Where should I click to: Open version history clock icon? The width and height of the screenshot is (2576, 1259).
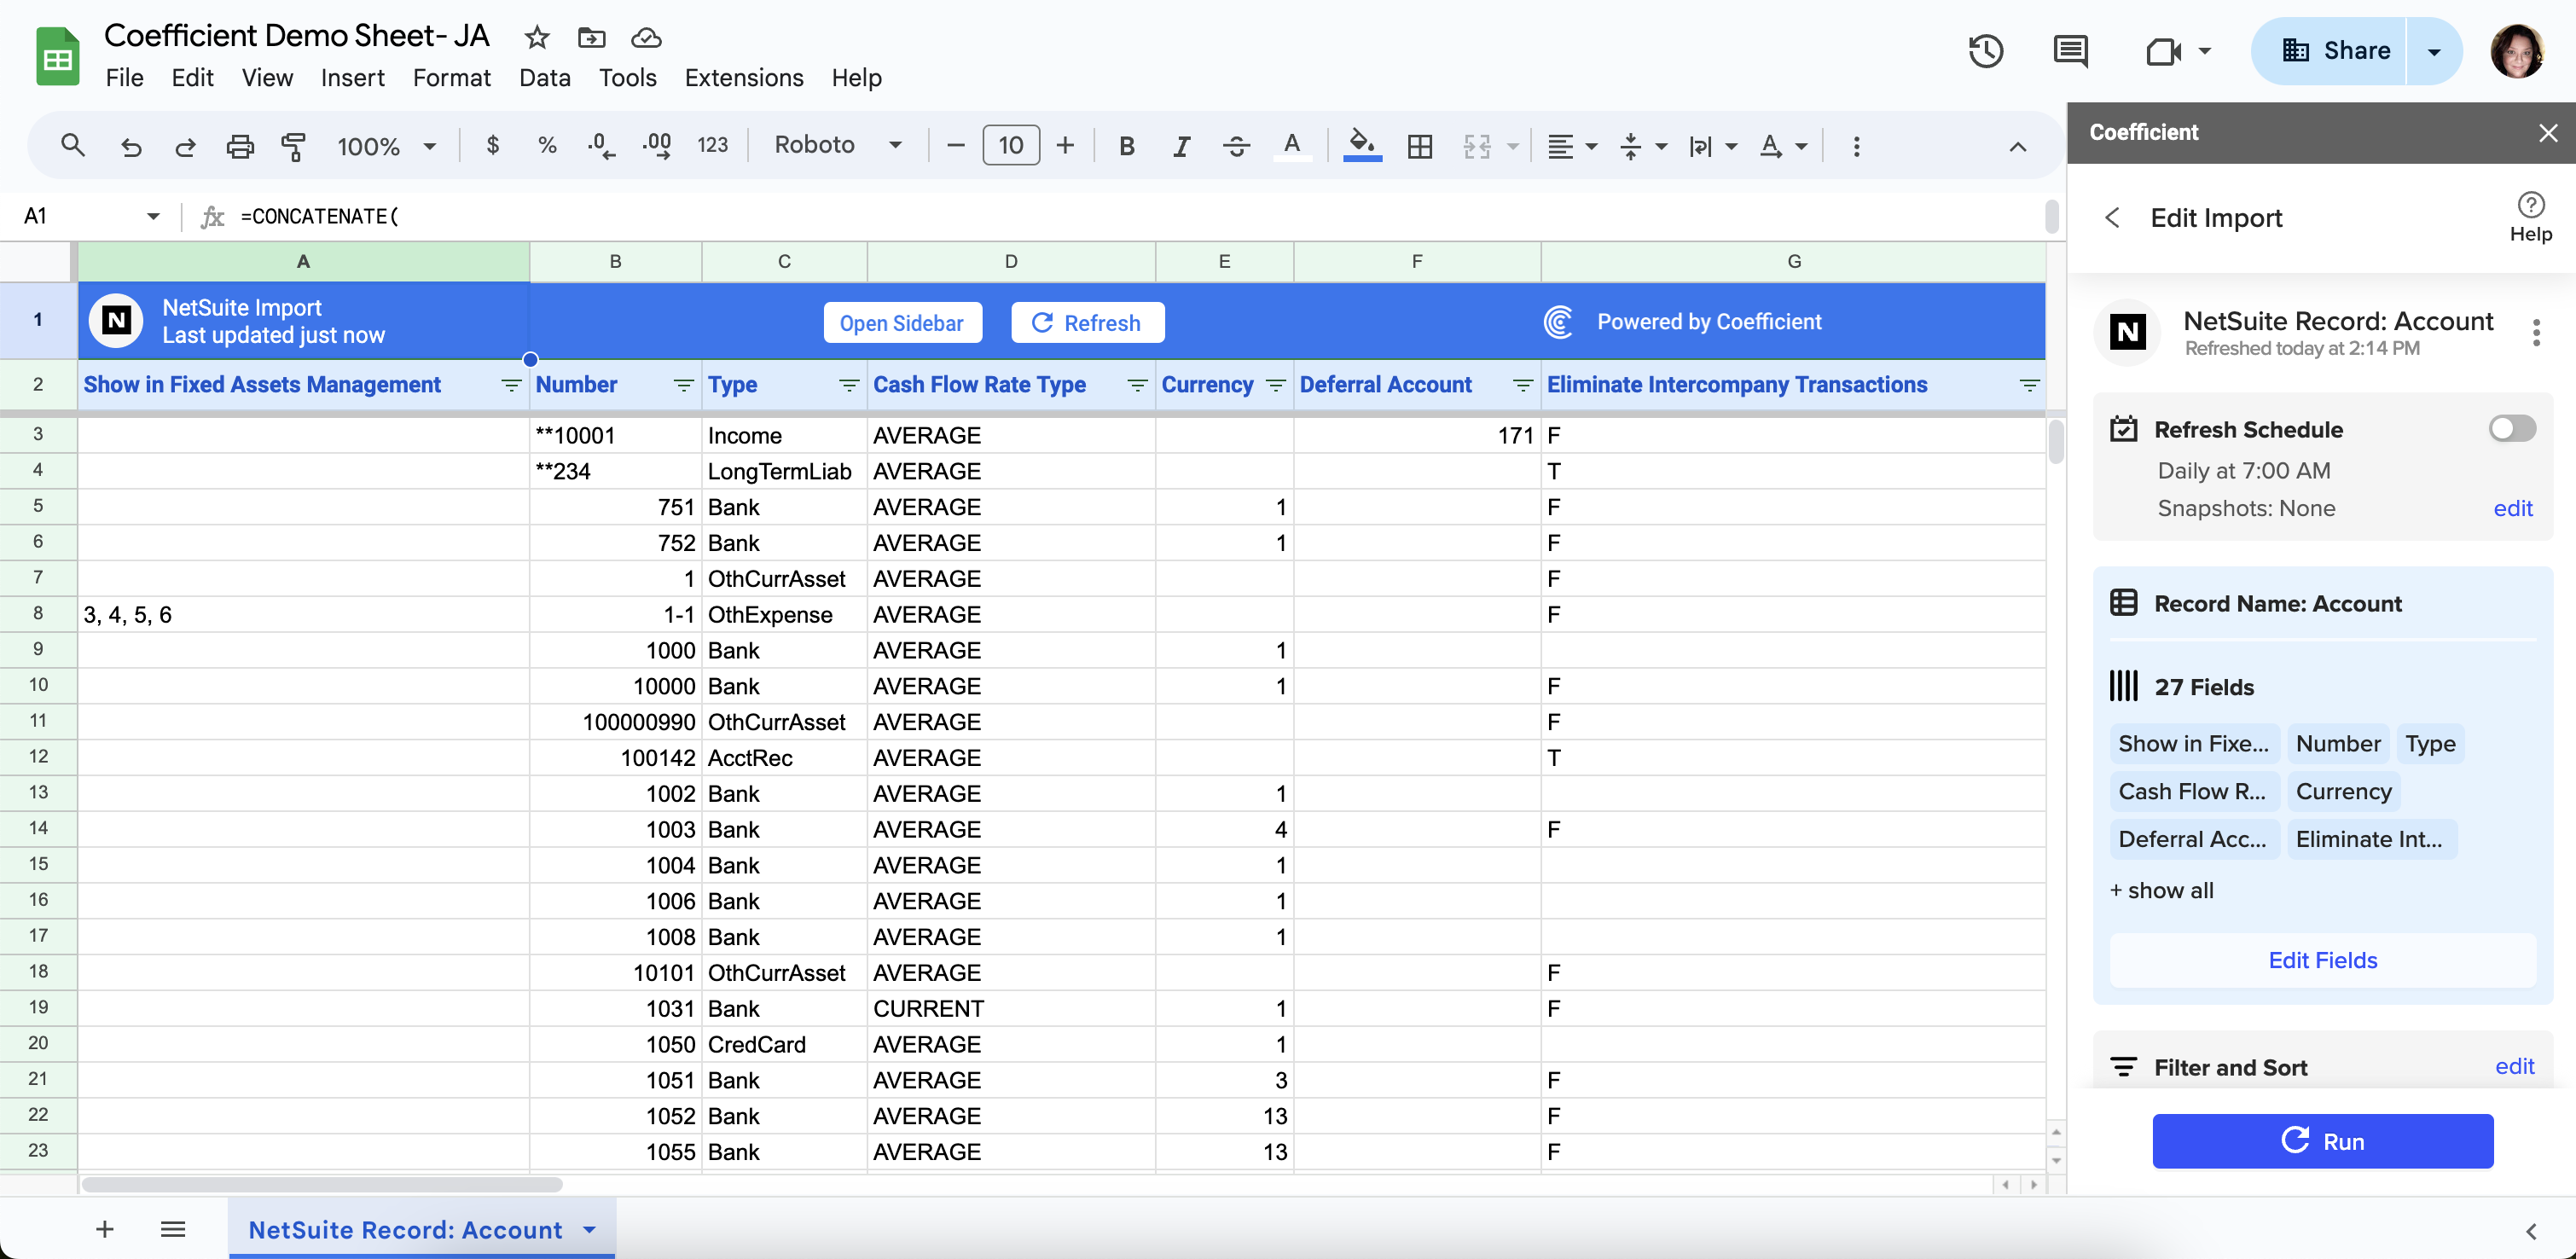(x=1985, y=51)
